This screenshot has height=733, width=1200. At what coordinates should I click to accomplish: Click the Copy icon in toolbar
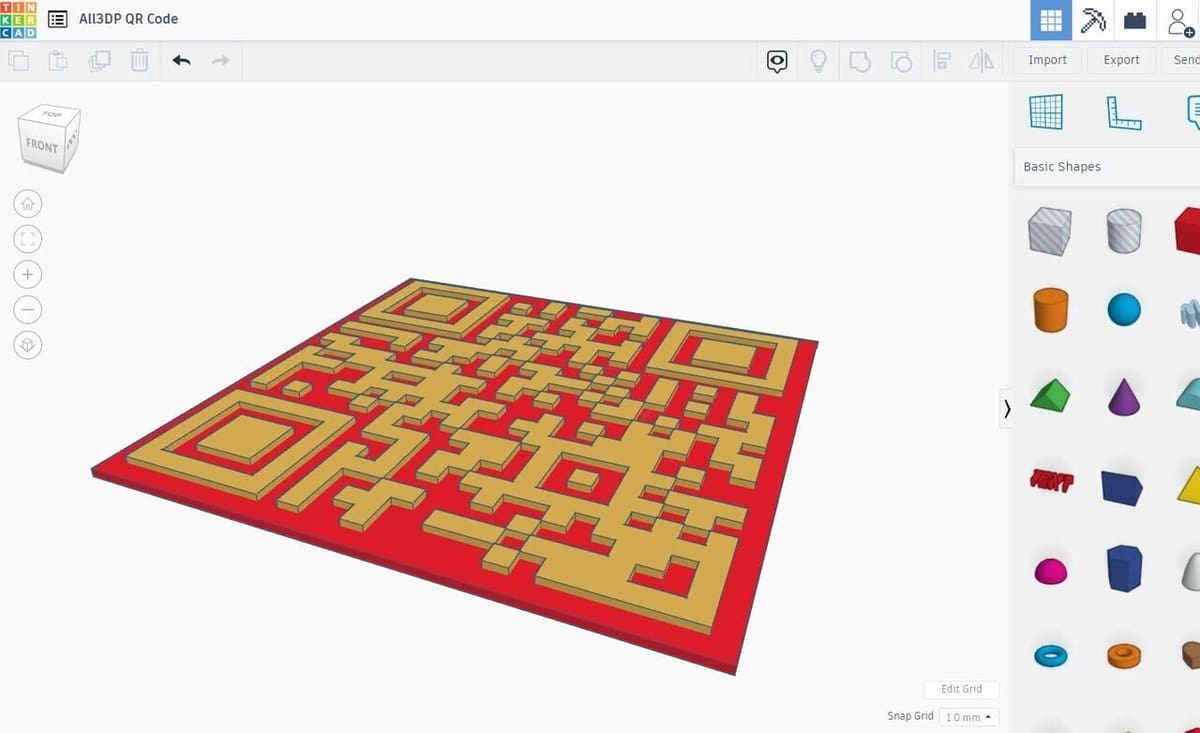click(x=19, y=61)
